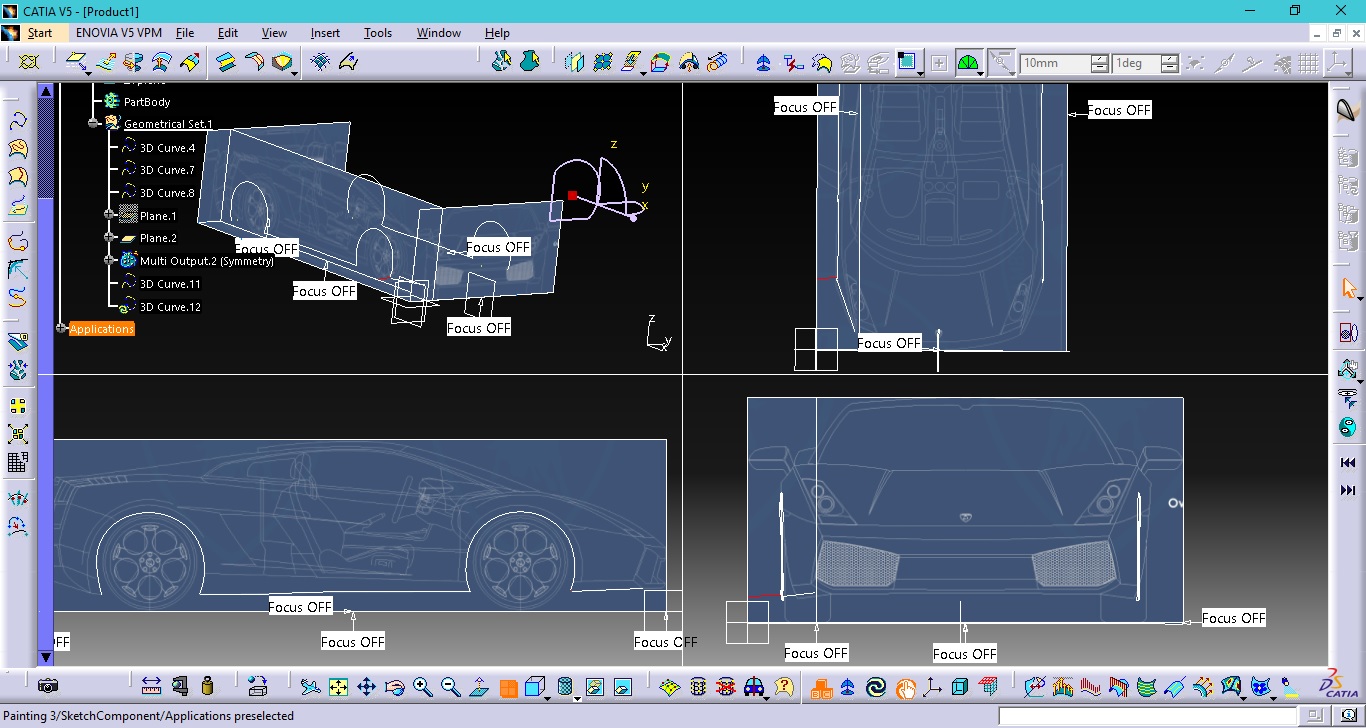Select 3D Curve.4 in the tree
1366x728 pixels.
[167, 148]
